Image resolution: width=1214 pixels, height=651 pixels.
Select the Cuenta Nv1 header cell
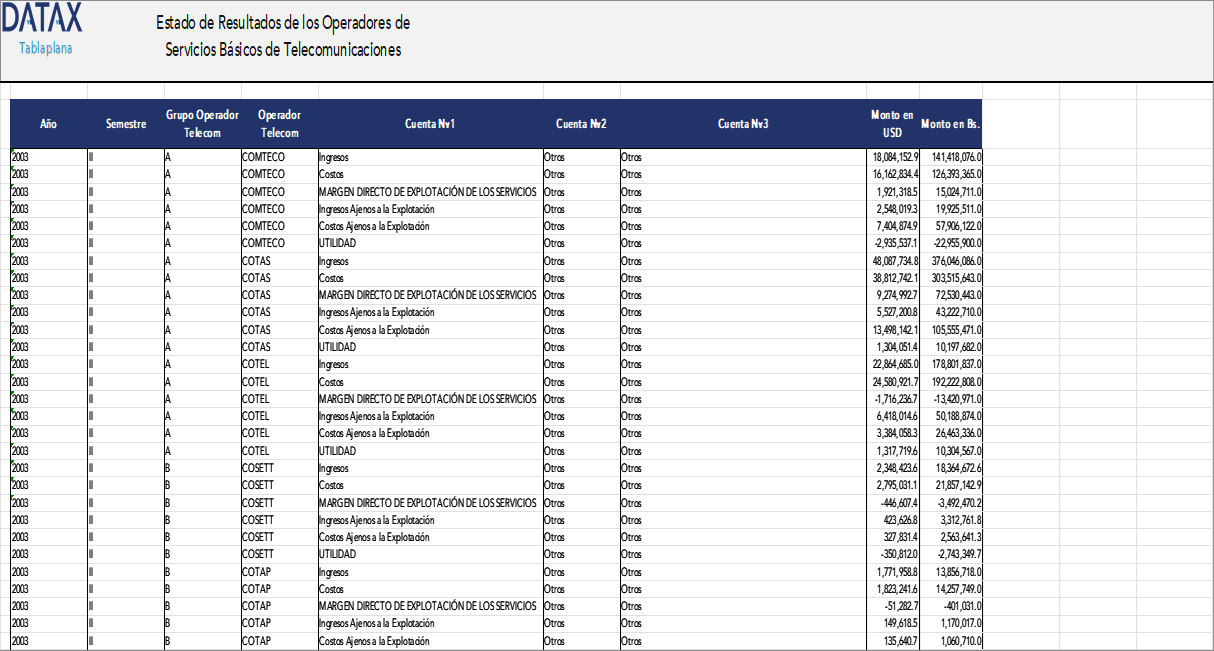(430, 124)
